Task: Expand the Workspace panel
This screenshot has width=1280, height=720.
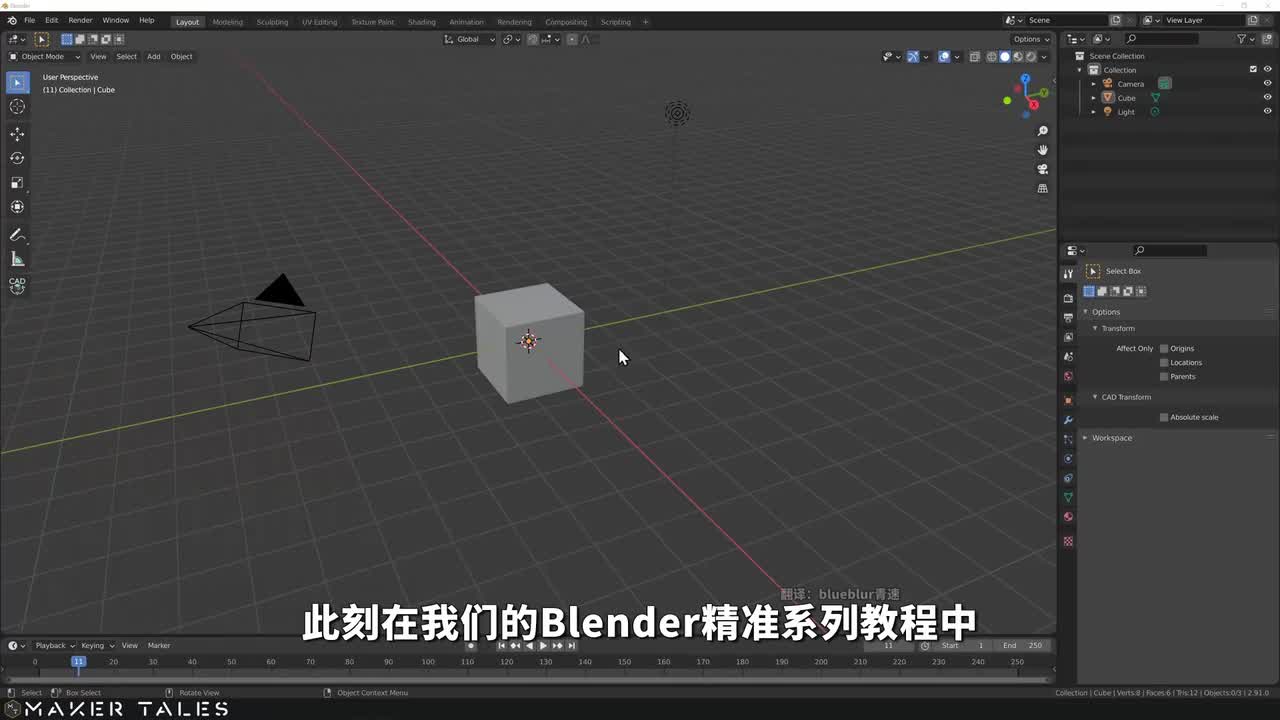Action: (x=1085, y=438)
